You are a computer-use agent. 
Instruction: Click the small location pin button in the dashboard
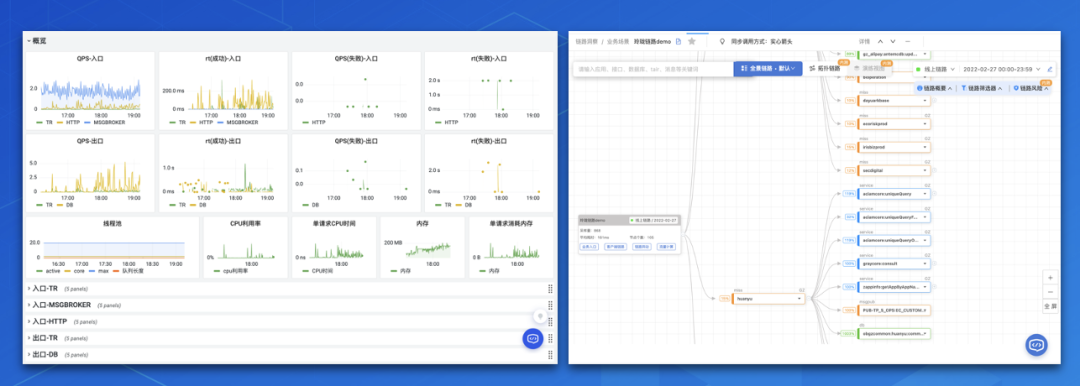(x=541, y=316)
